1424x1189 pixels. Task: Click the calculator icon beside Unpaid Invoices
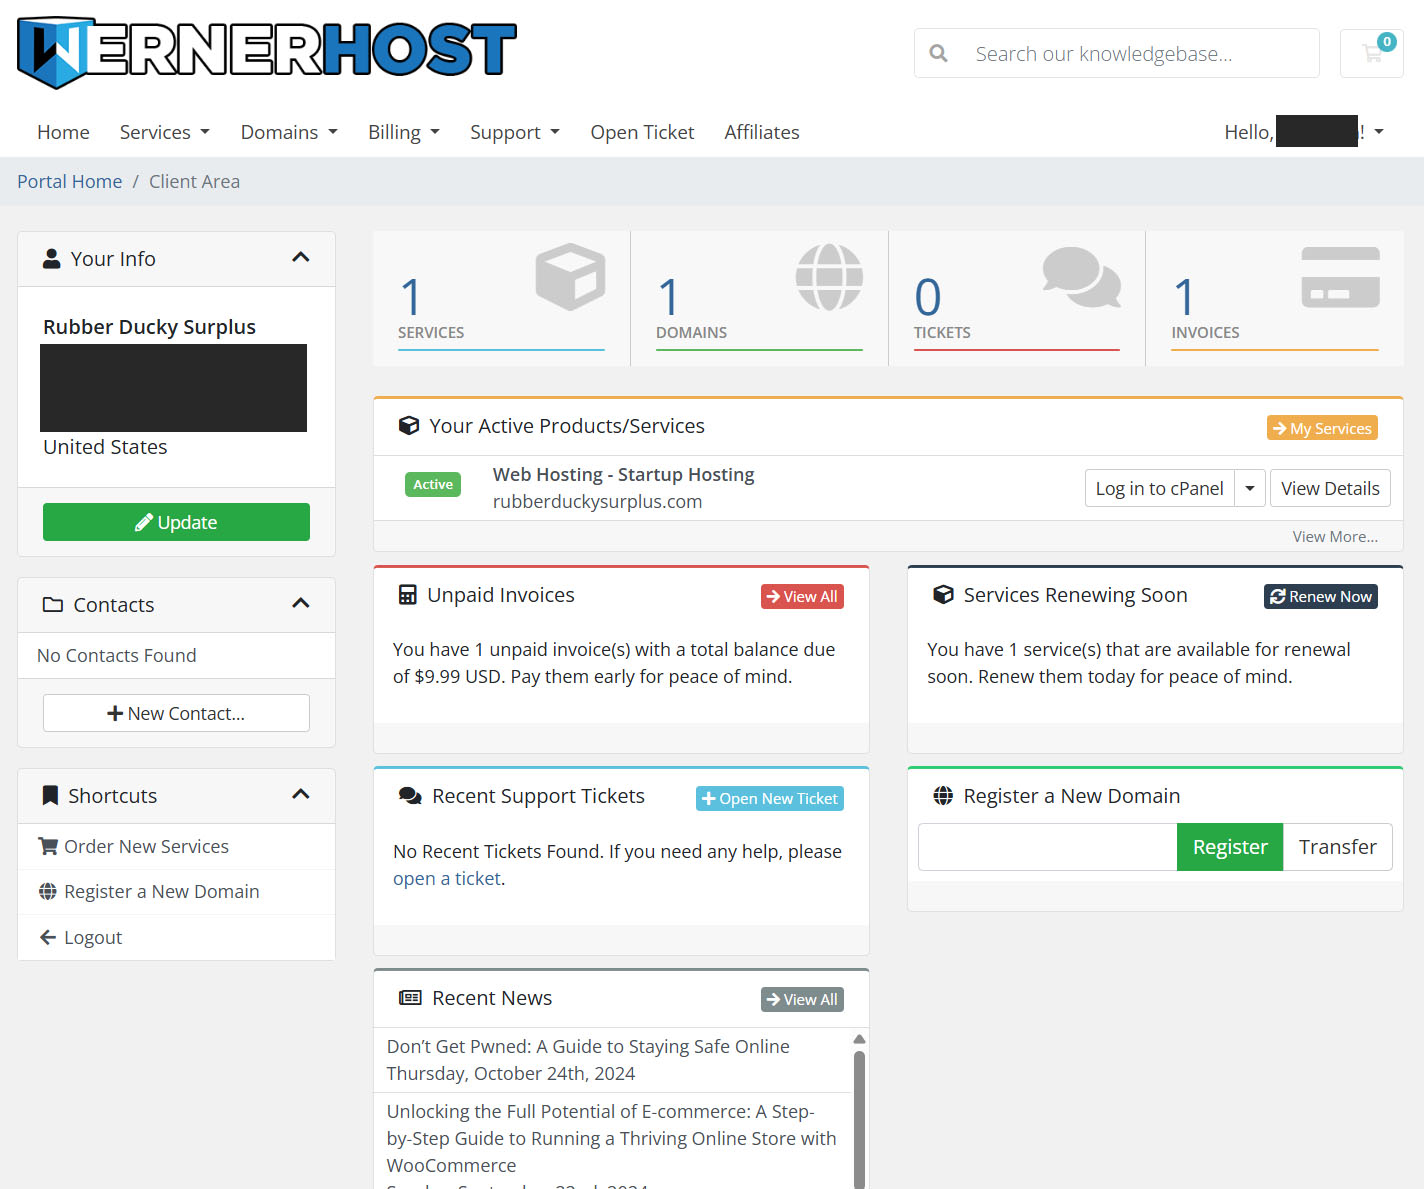pyautogui.click(x=408, y=595)
